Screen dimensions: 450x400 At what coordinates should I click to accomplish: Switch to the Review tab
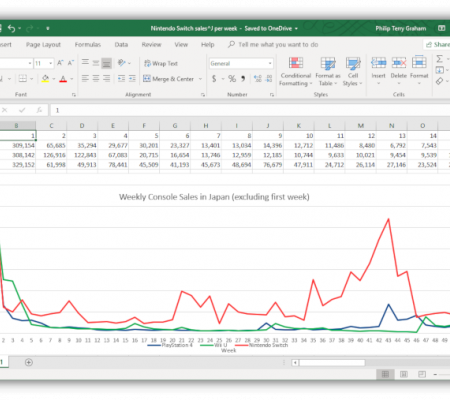pyautogui.click(x=151, y=45)
